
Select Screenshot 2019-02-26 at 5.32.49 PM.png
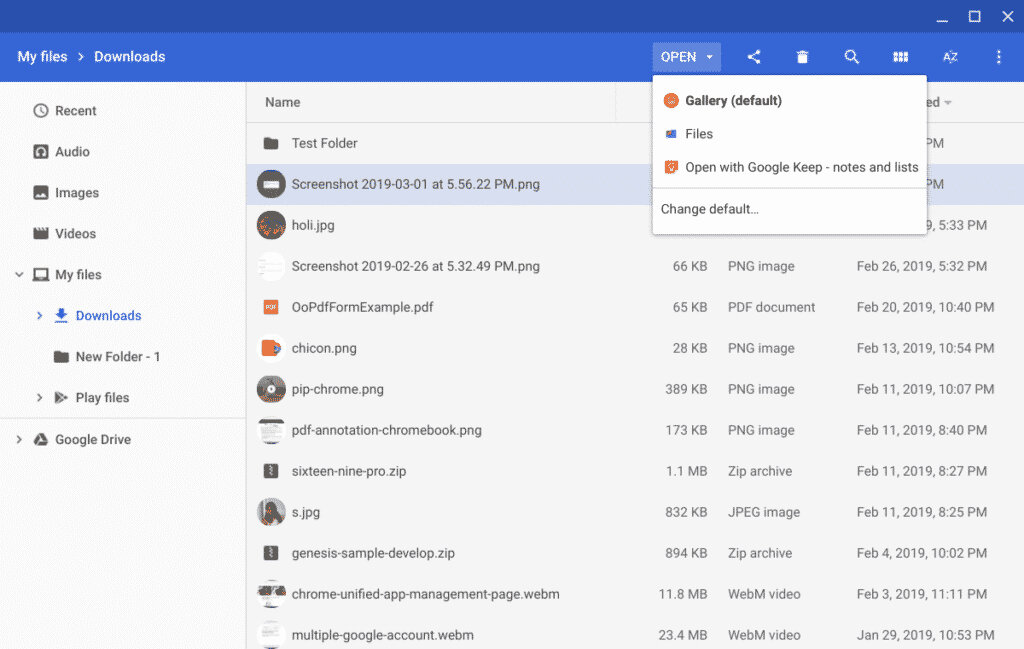coord(415,266)
